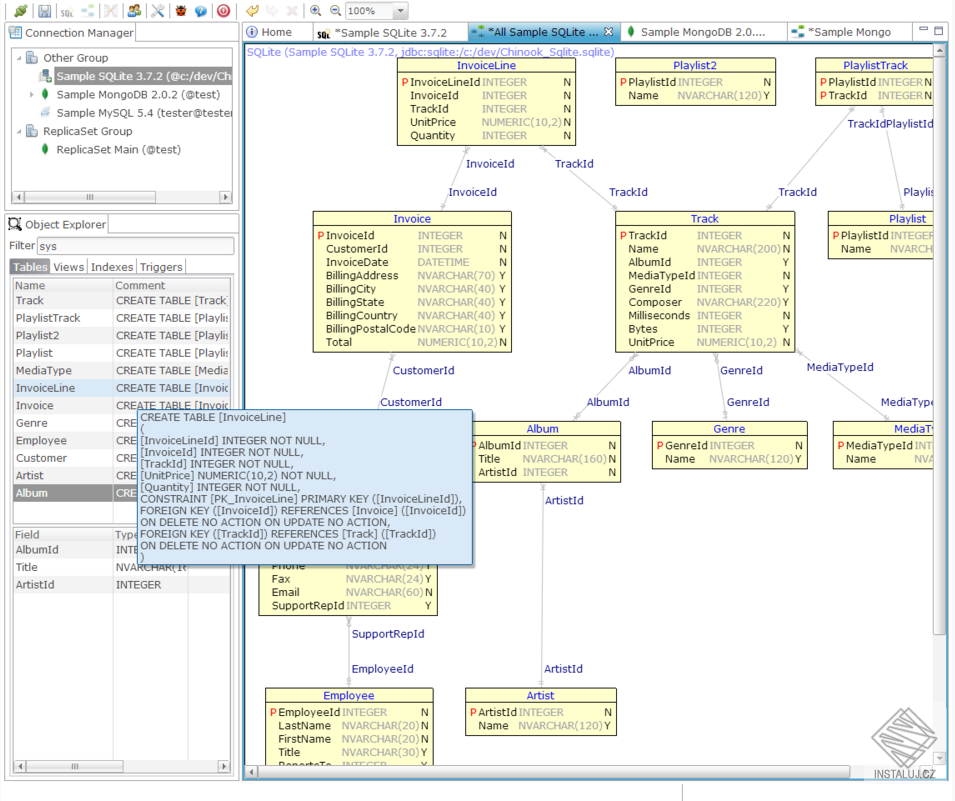
Task: Select the Employee row in tables list
Action: click(76, 440)
